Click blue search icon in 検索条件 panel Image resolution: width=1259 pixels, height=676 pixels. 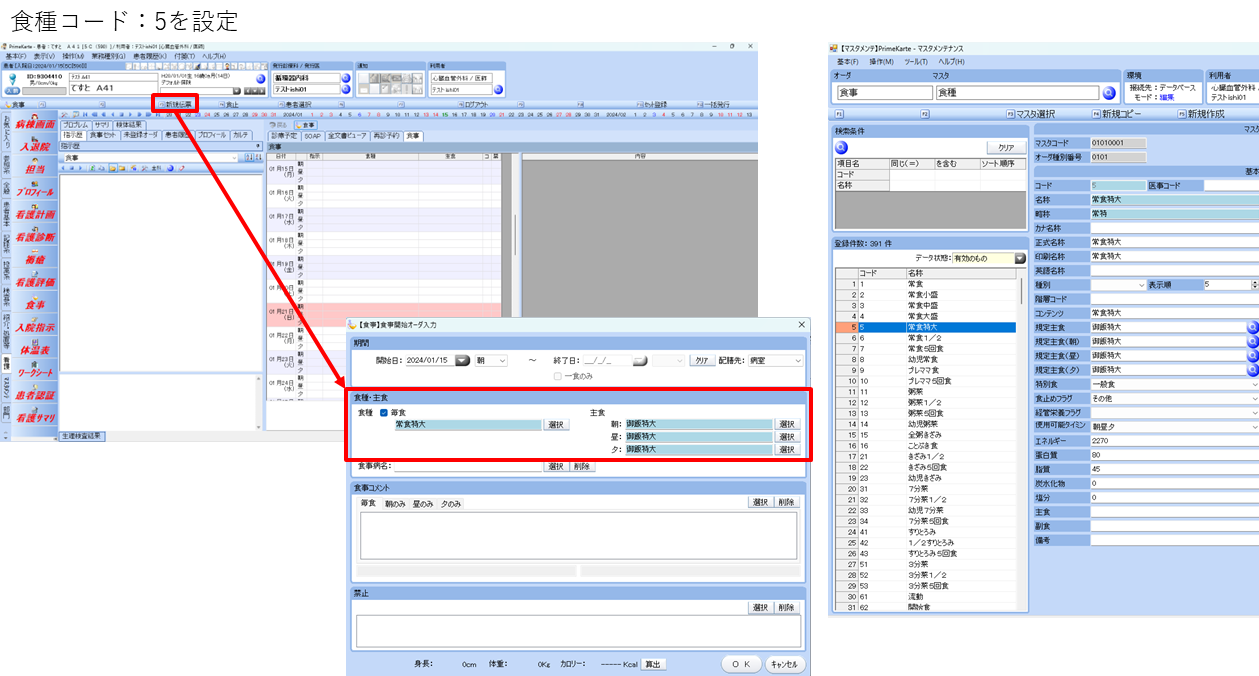pos(842,147)
